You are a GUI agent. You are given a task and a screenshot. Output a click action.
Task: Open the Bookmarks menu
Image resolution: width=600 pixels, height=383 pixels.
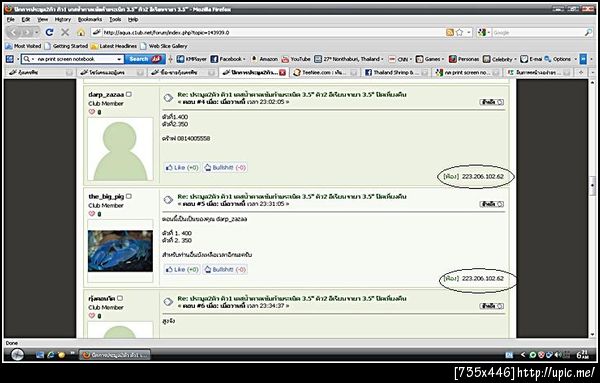point(90,20)
